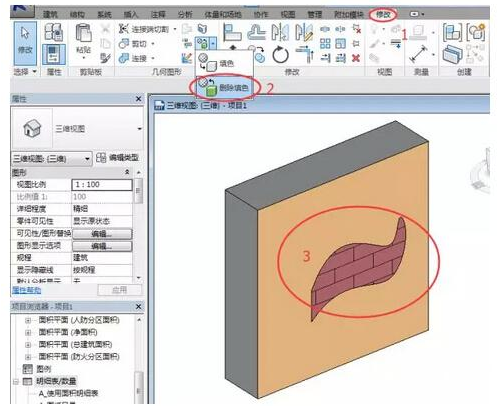Open the paint tool dropdown arrow
This screenshot has width=498, height=406.
click(213, 43)
